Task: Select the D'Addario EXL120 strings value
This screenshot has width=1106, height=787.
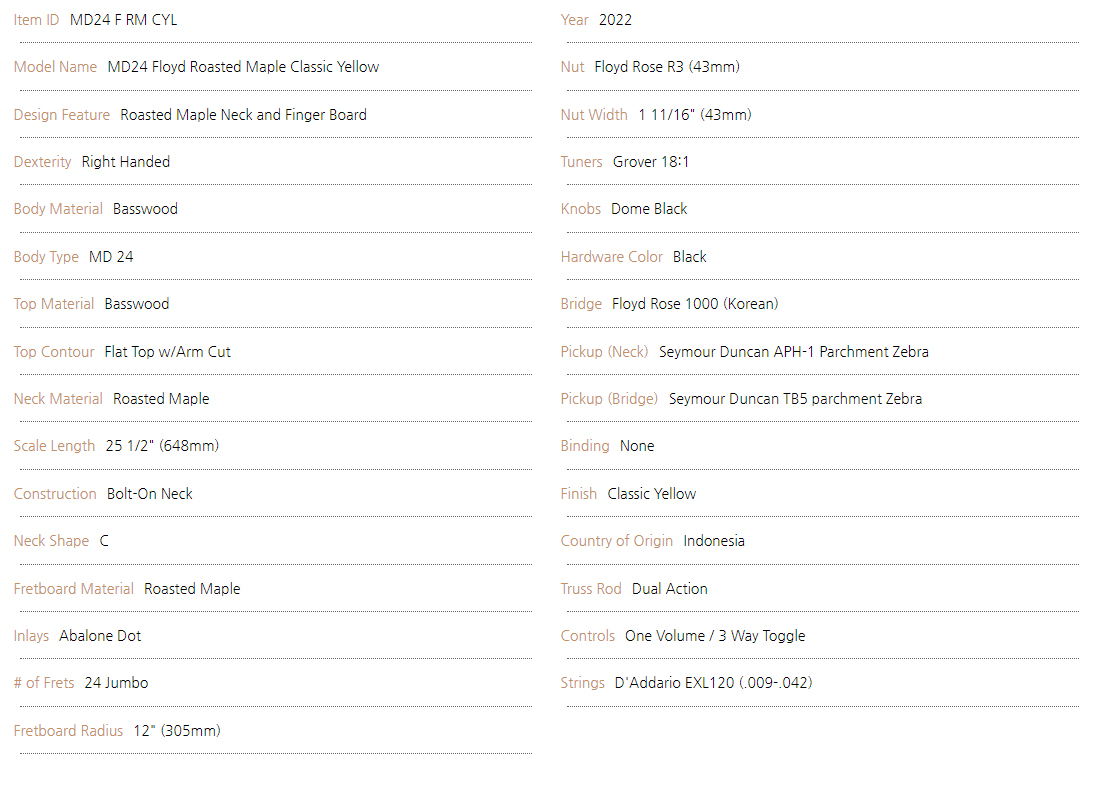Action: [713, 683]
